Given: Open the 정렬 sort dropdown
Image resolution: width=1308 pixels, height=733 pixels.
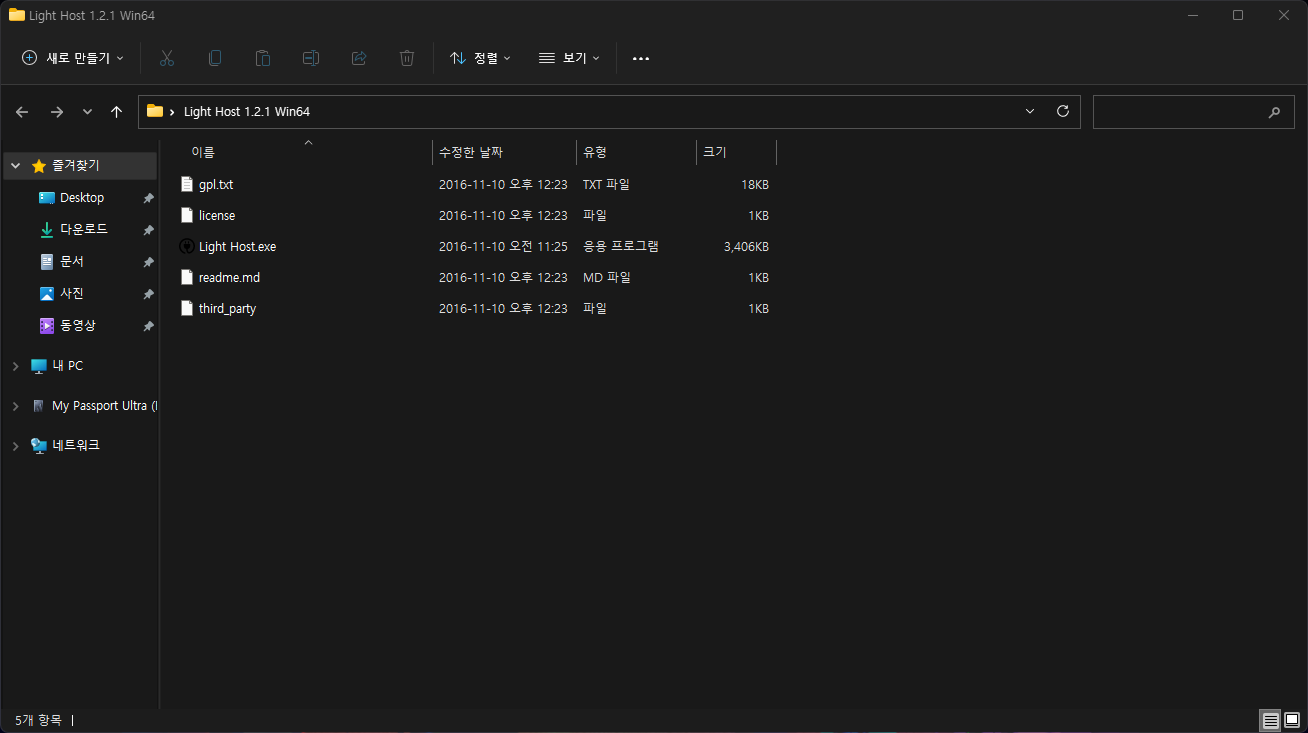Looking at the screenshot, I should click(480, 58).
